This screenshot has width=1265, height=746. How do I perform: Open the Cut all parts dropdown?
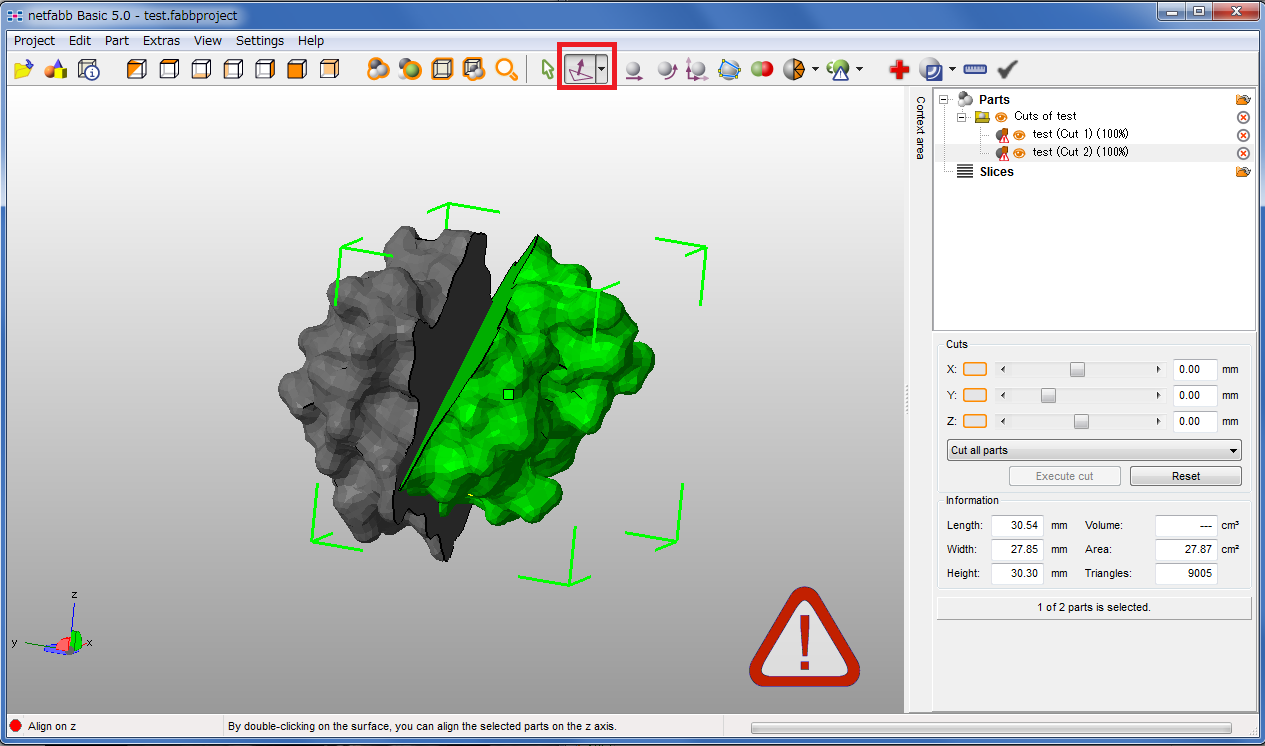1093,450
